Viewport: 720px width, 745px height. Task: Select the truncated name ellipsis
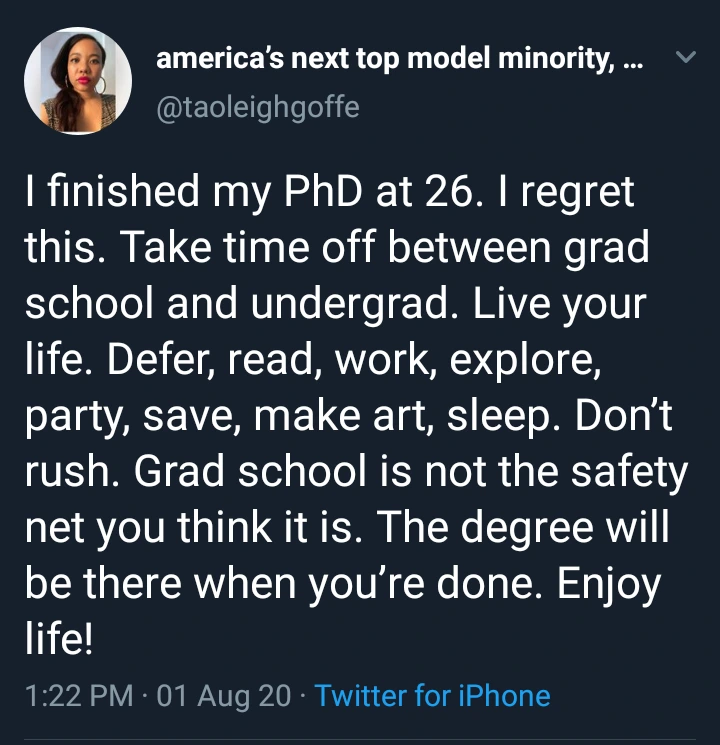[x=632, y=64]
